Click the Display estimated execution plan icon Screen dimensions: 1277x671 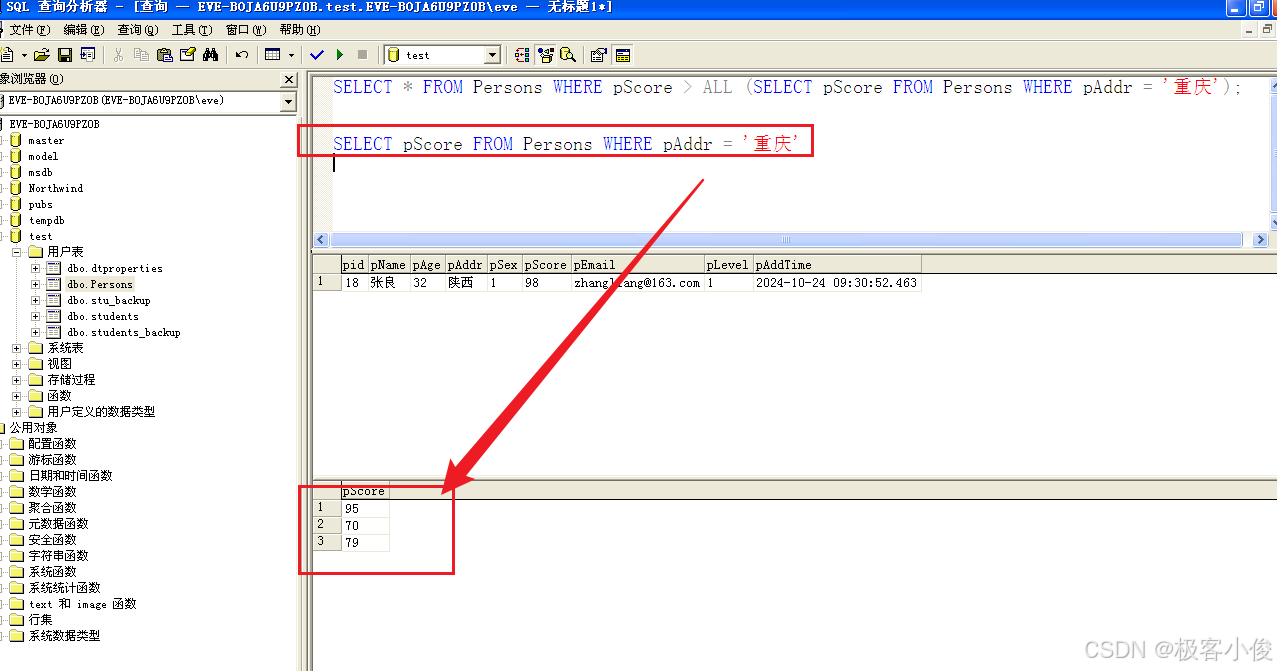click(x=522, y=55)
